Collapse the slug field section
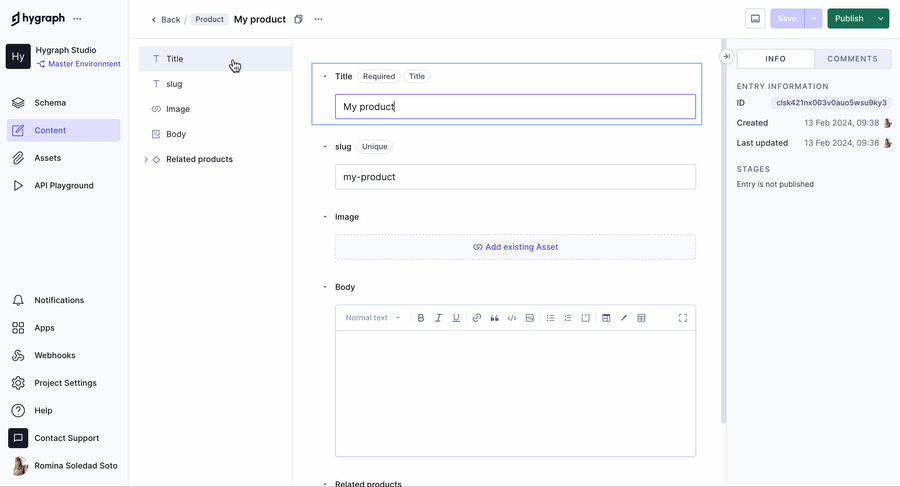900x487 pixels. point(325,147)
